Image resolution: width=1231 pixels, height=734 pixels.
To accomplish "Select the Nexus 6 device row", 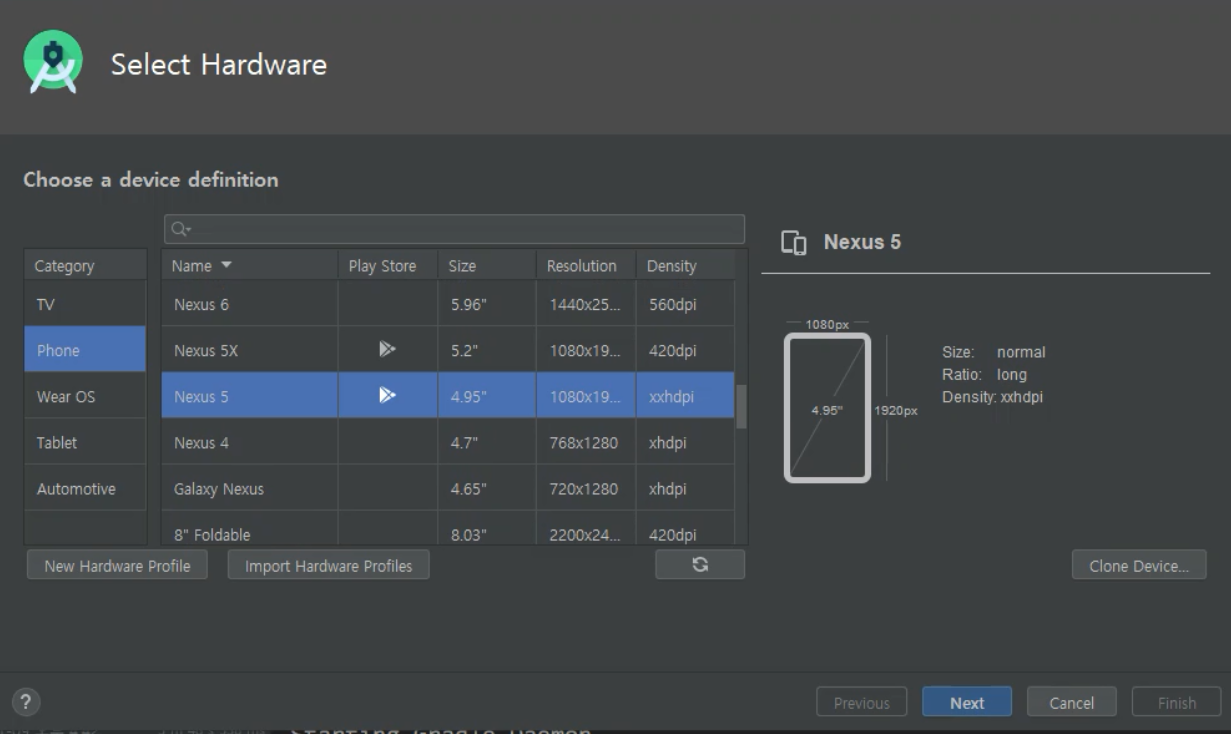I will [448, 304].
